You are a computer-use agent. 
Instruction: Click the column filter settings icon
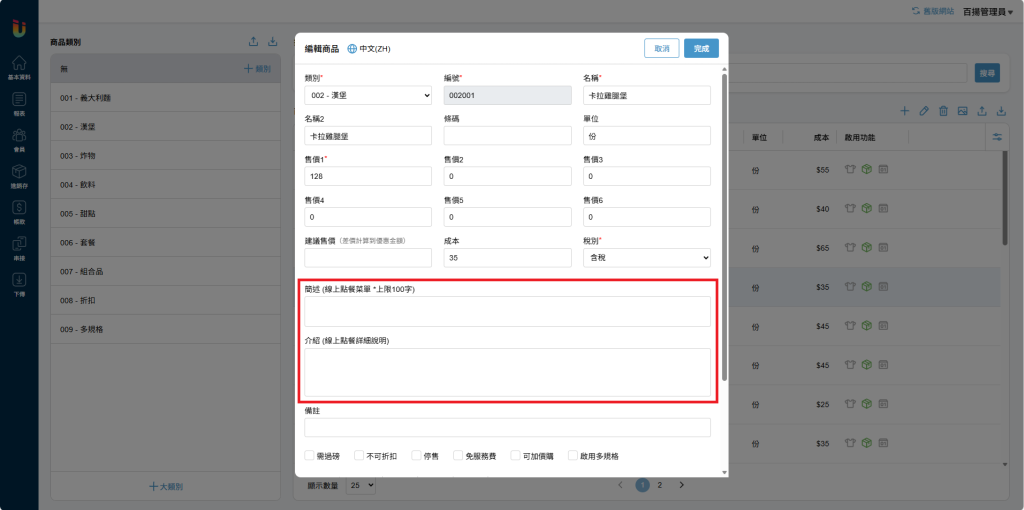tap(997, 137)
